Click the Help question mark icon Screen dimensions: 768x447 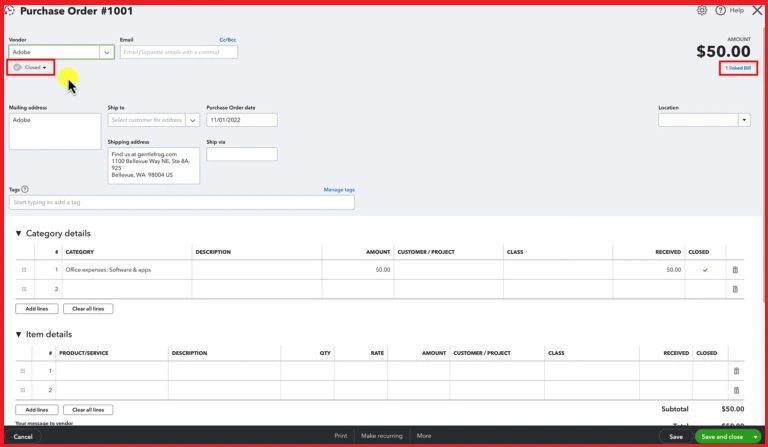tap(720, 10)
